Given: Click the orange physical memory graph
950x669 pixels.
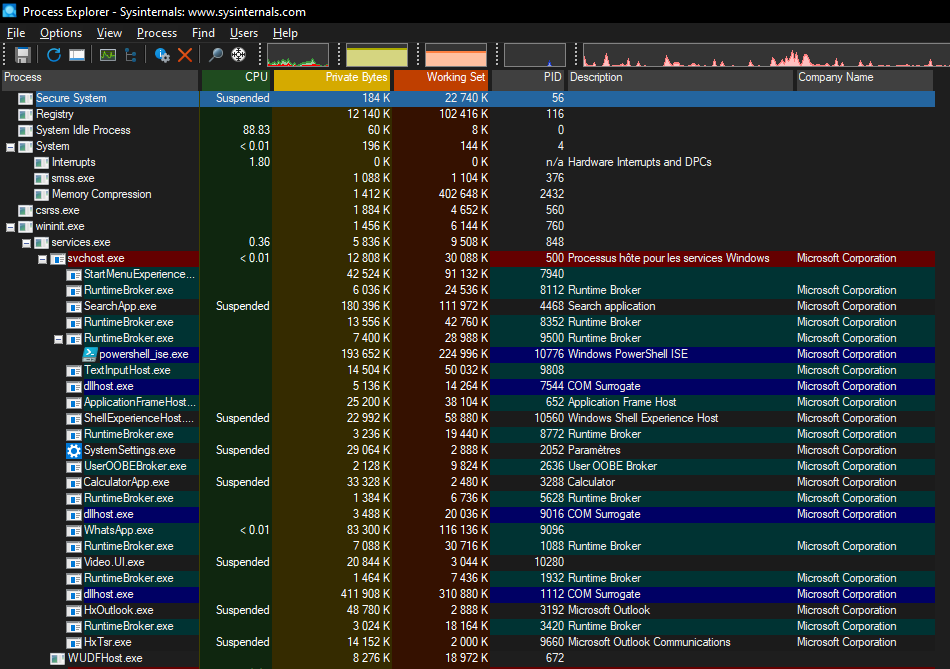Looking at the screenshot, I should click(x=456, y=55).
